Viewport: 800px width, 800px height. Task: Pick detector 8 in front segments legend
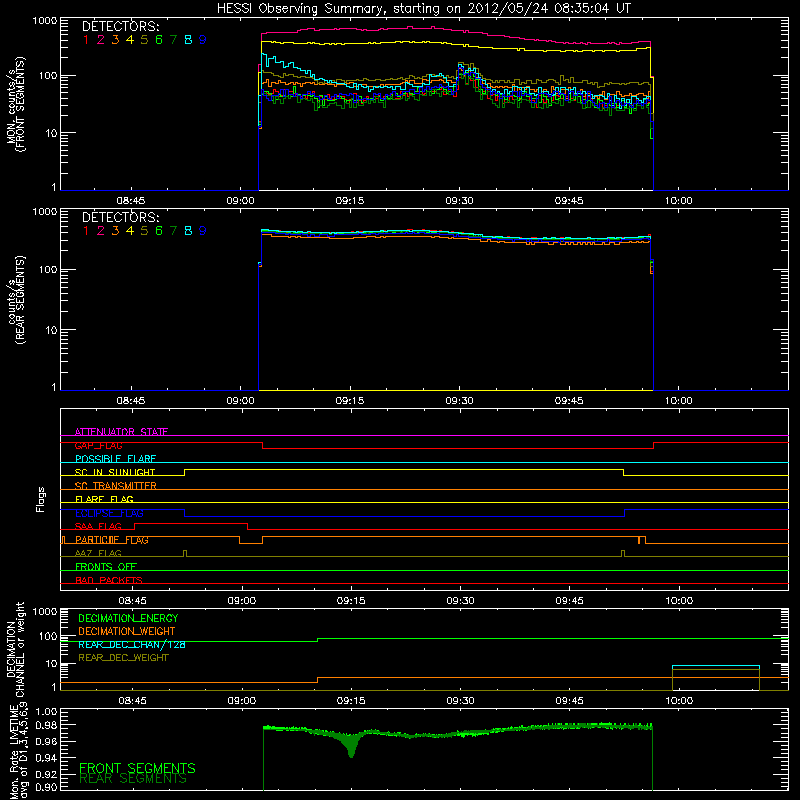[188, 40]
